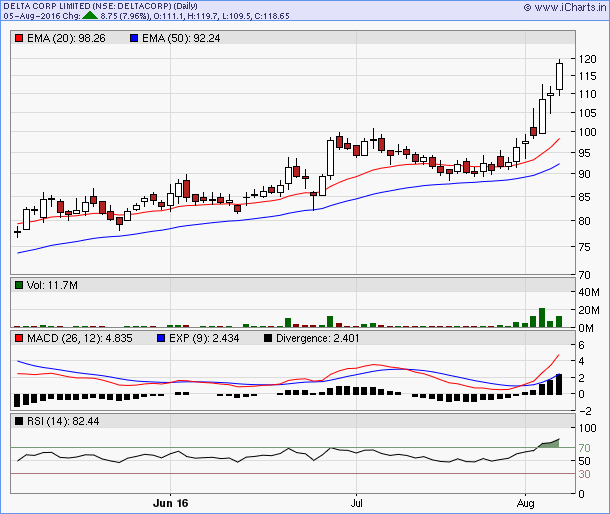Image resolution: width=610 pixels, height=514 pixels.
Task: Click the Jun 16 date axis label
Action: coord(170,503)
